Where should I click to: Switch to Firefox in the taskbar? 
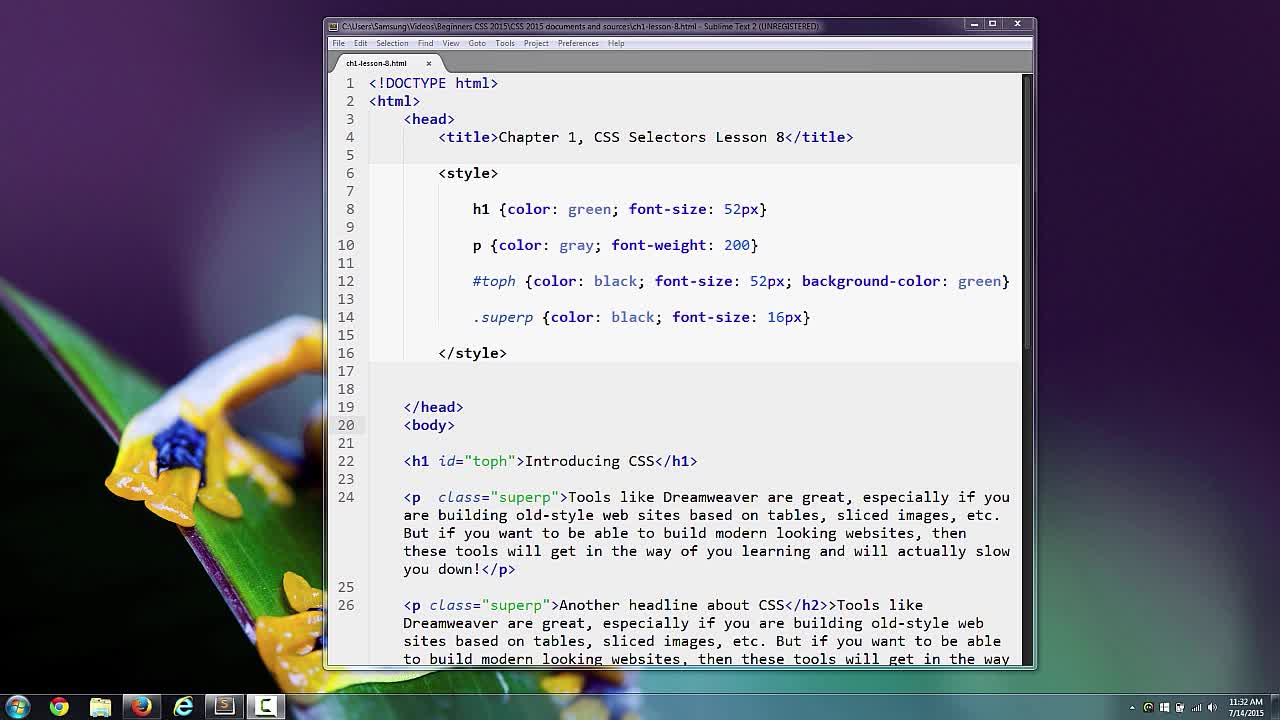tap(141, 707)
